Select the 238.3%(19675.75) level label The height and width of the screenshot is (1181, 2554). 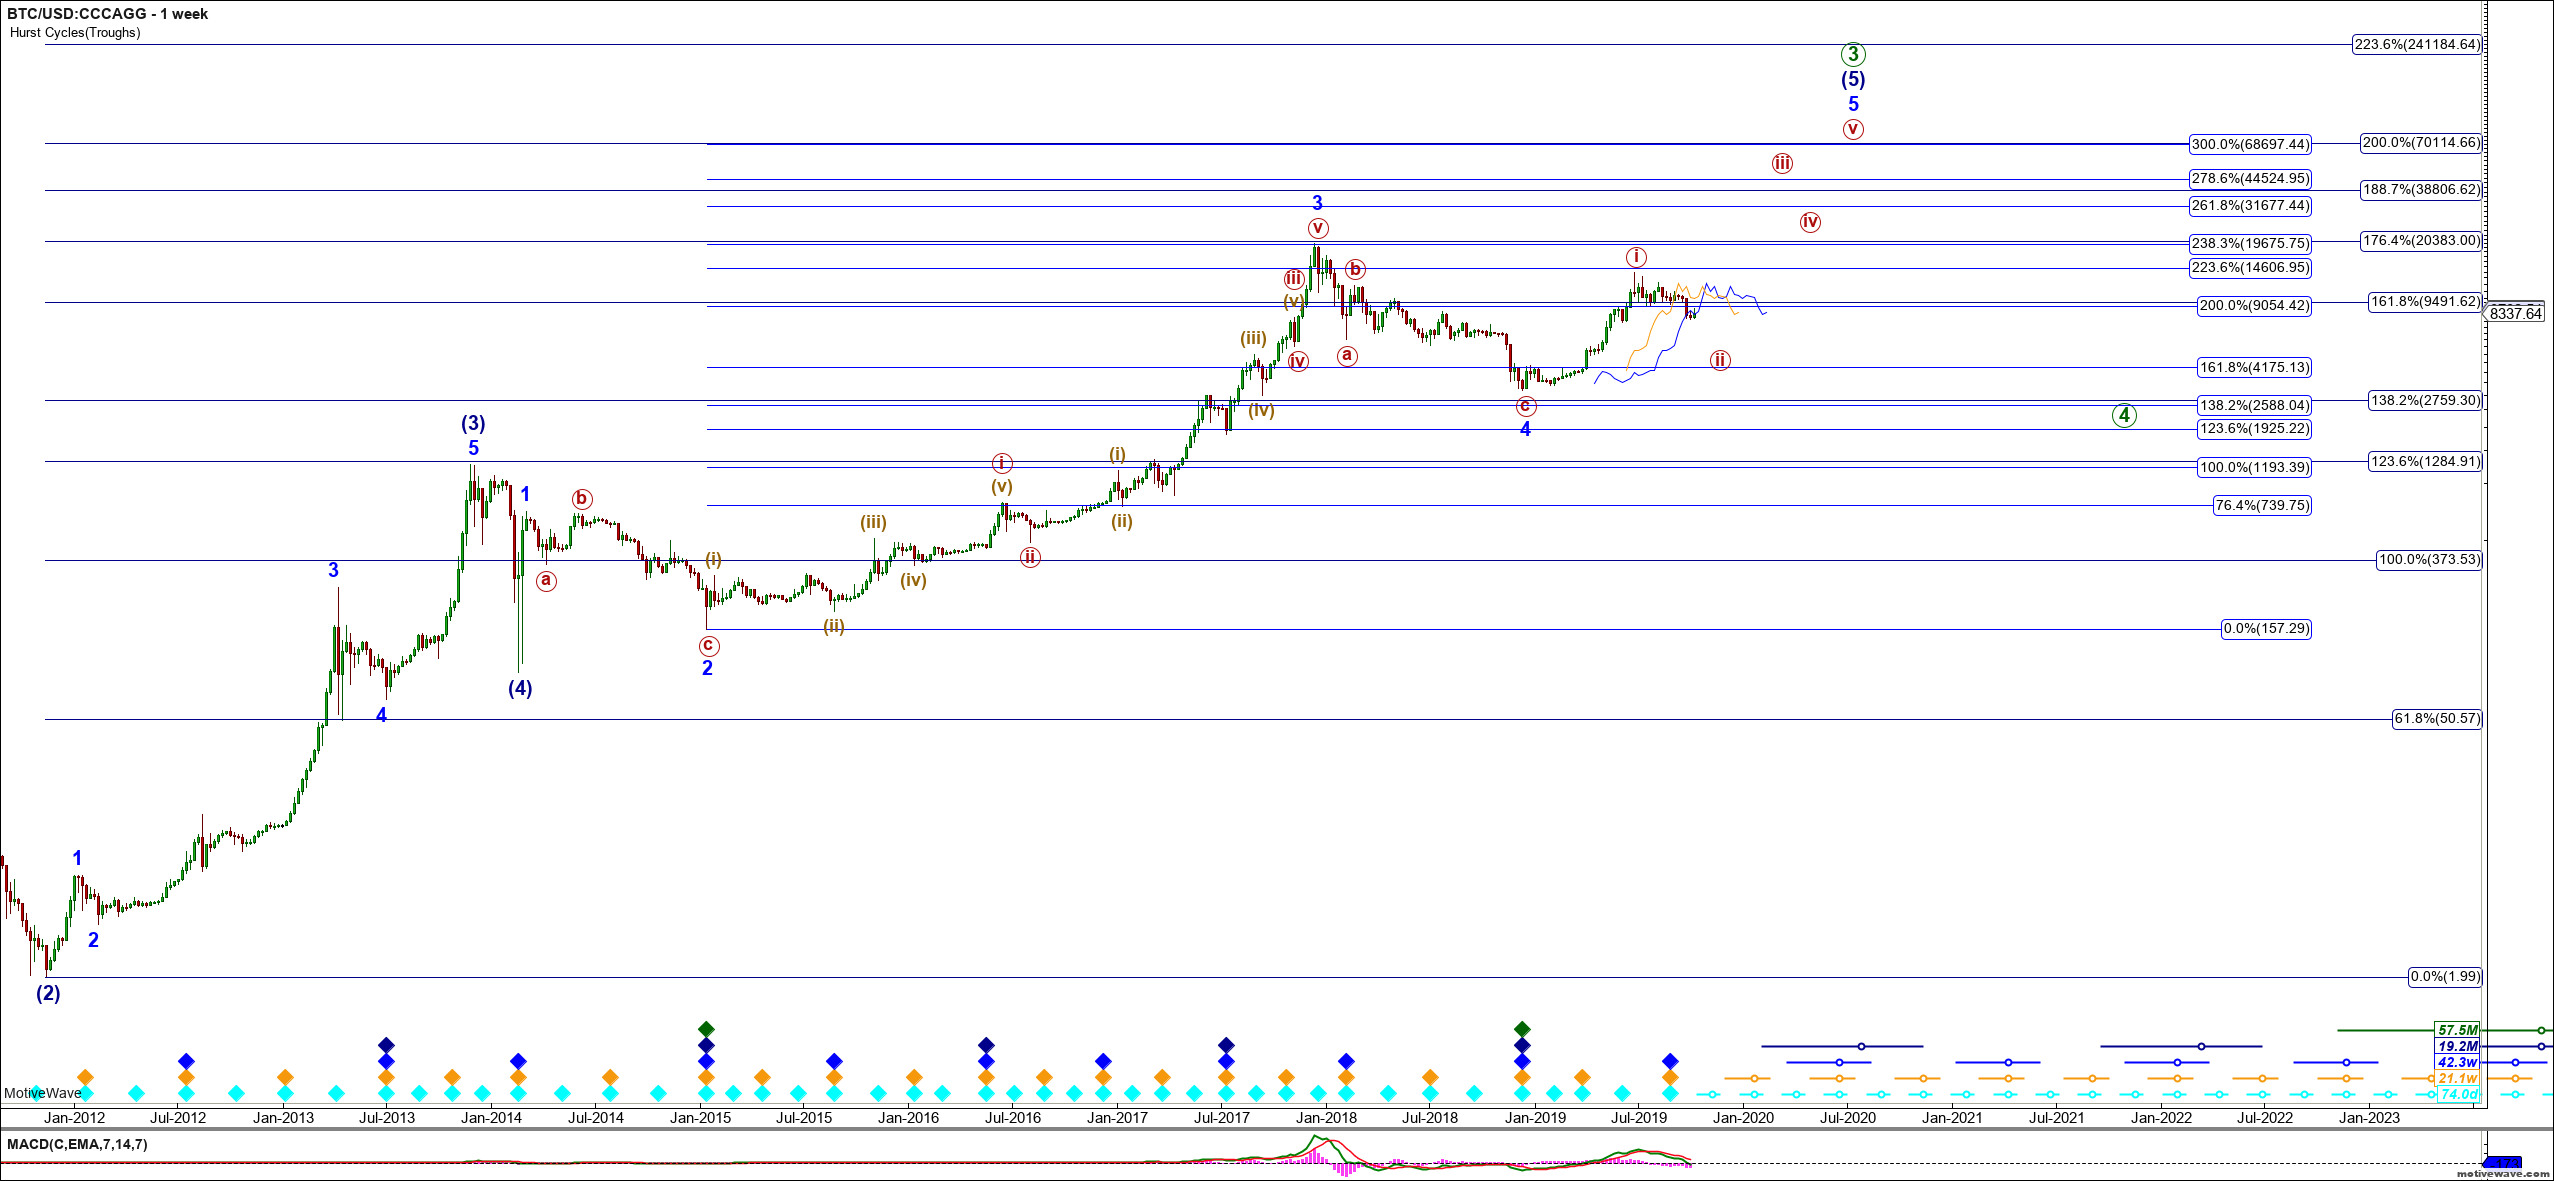click(x=2250, y=243)
